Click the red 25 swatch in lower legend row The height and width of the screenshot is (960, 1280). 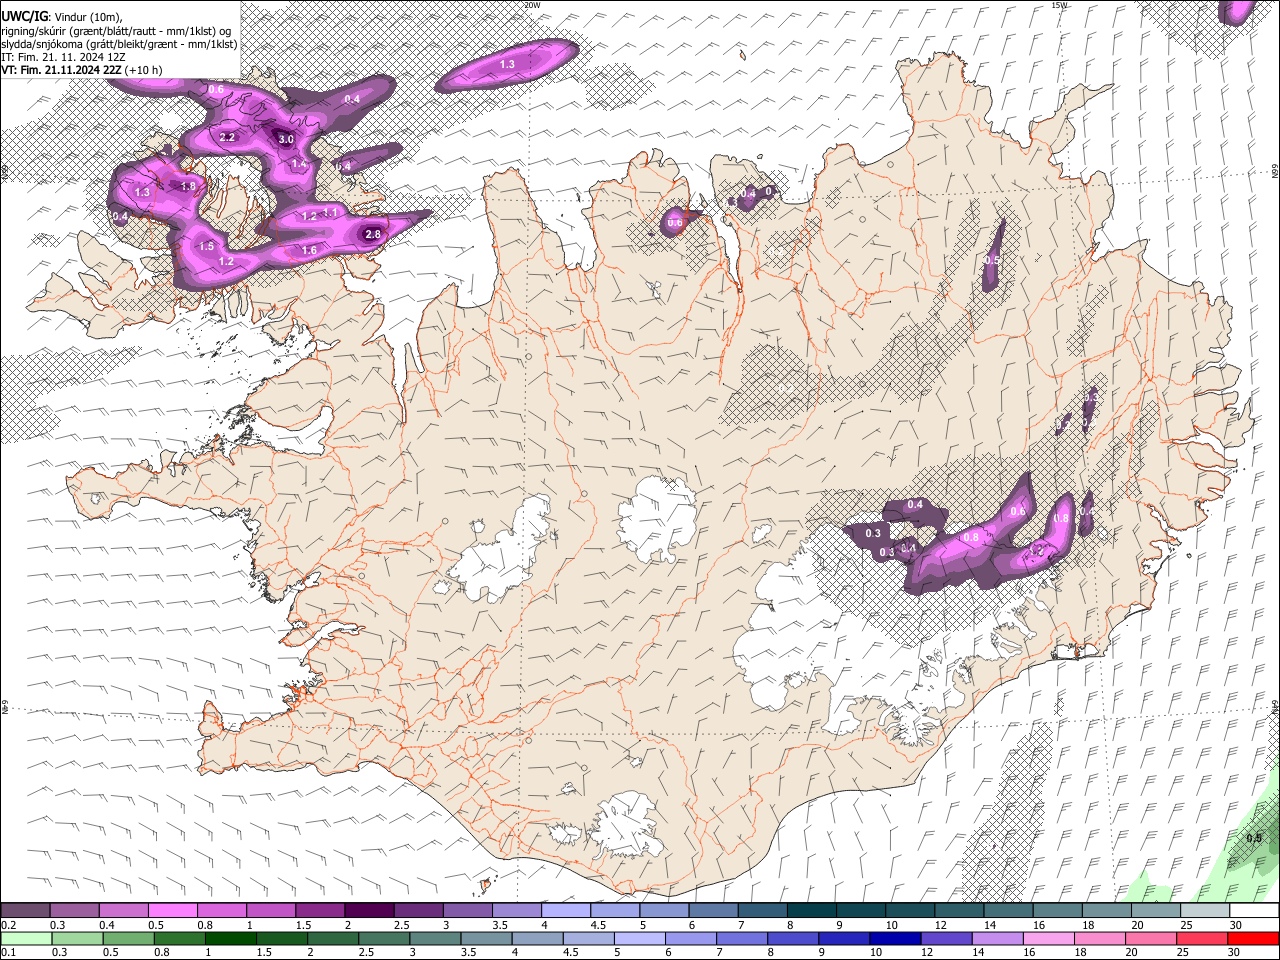pos(1201,938)
